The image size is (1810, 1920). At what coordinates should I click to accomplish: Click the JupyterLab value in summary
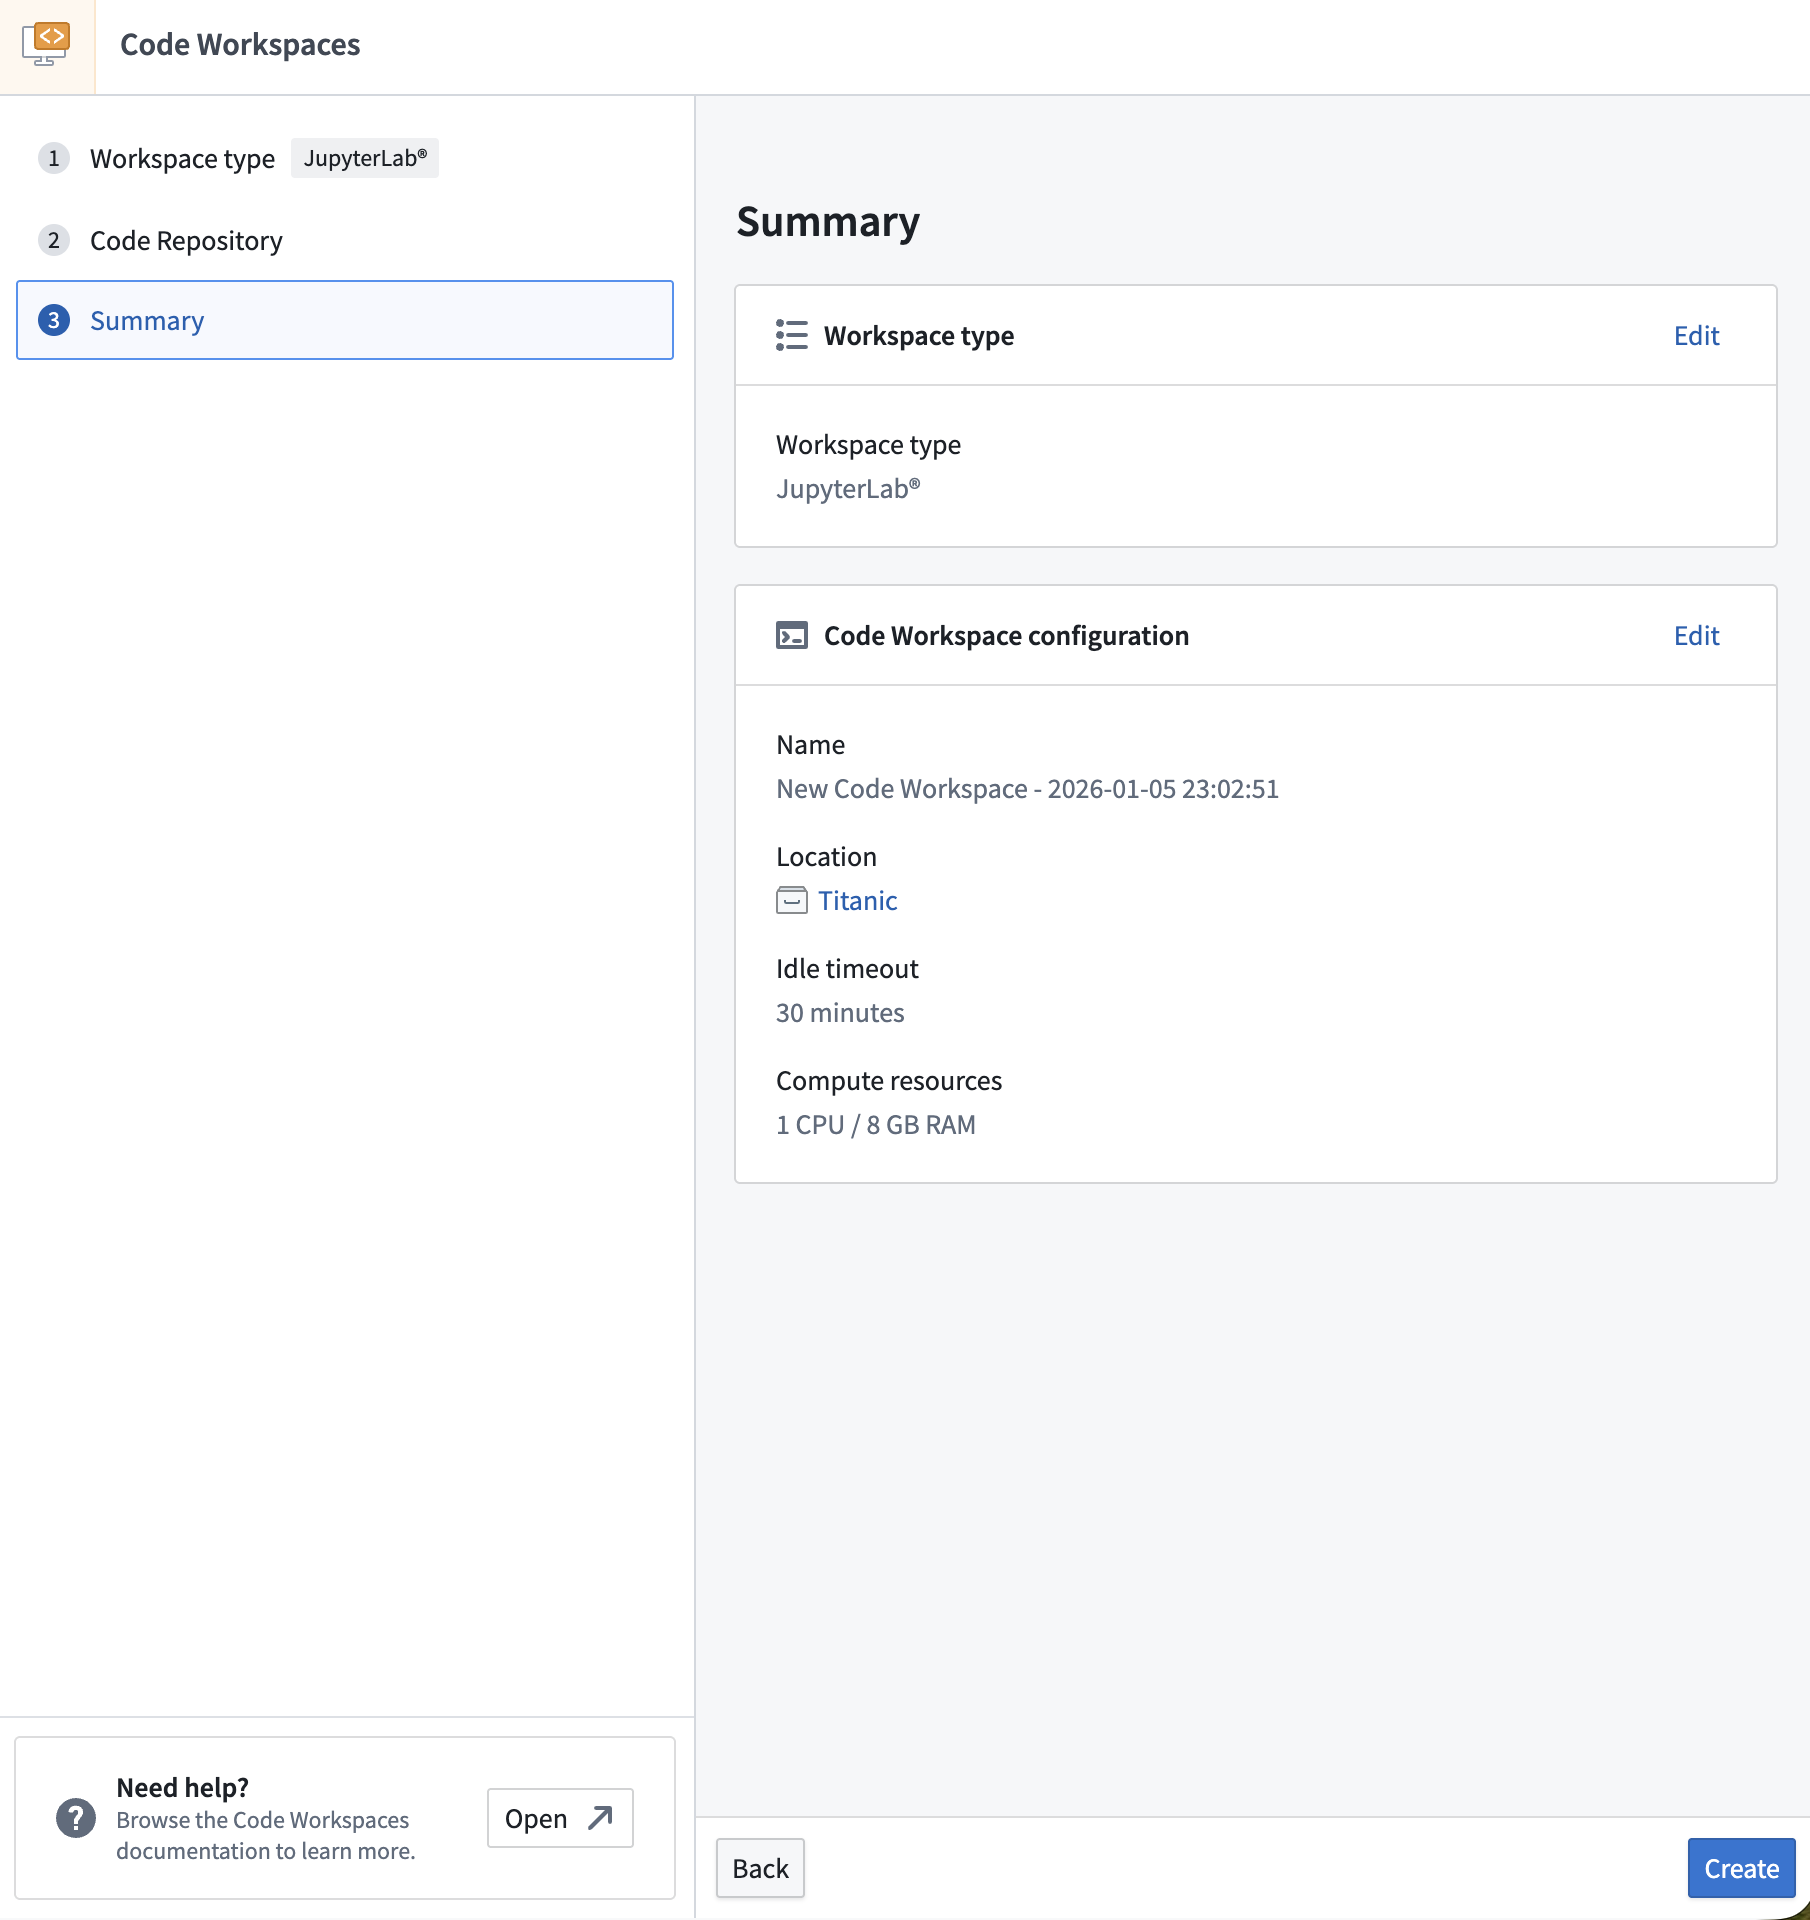(x=848, y=489)
